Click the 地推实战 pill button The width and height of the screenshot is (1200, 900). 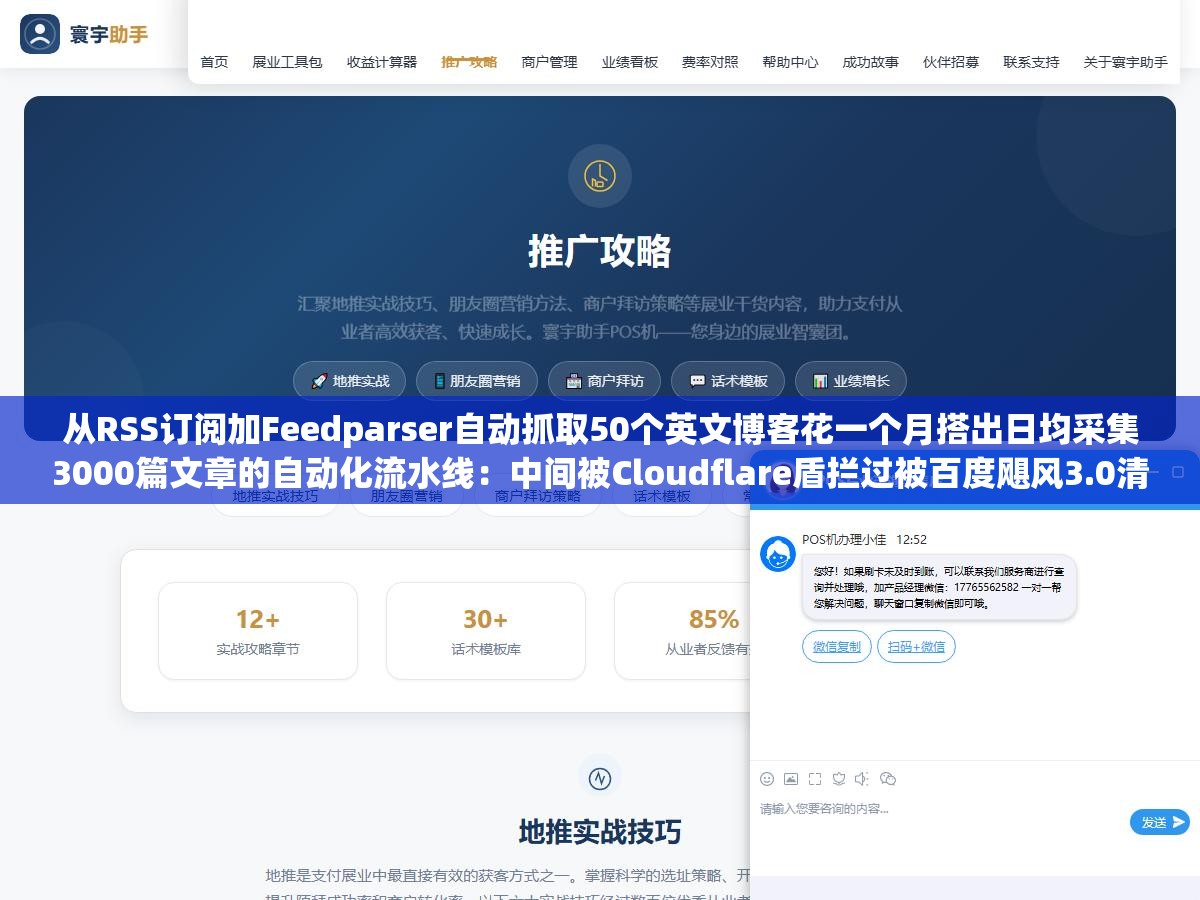349,381
